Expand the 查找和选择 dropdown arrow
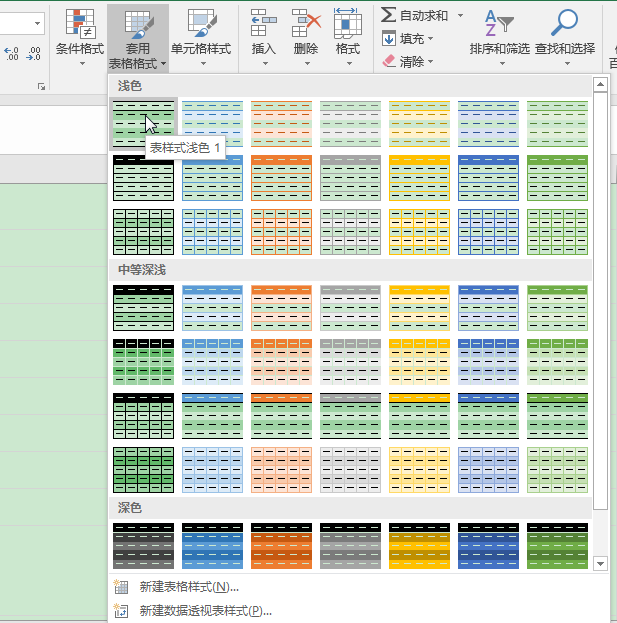The image size is (617, 623). point(567,64)
